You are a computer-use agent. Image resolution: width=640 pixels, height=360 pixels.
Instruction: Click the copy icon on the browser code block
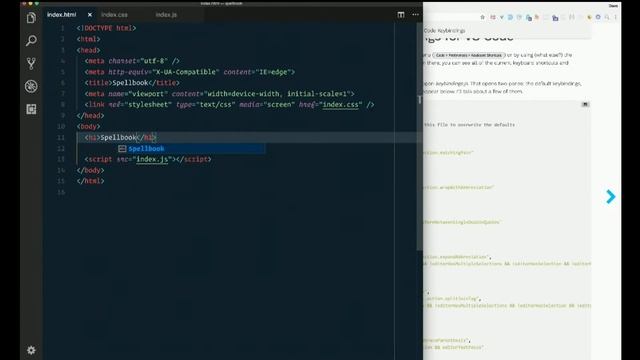585,104
